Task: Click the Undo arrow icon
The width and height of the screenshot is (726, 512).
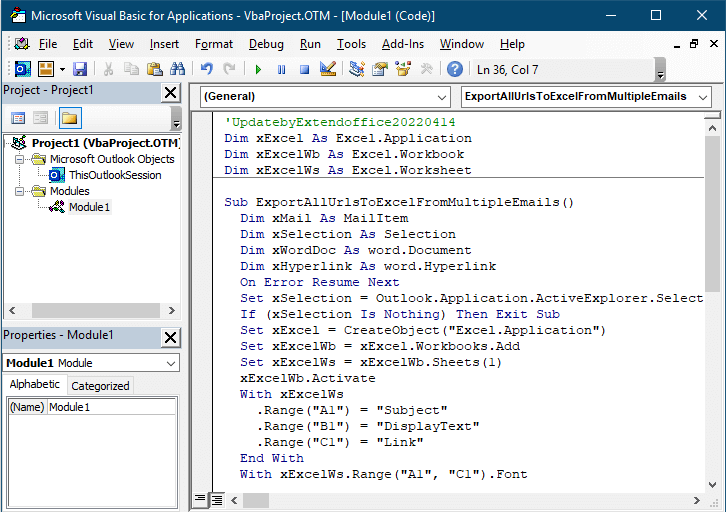Action: pos(207,69)
